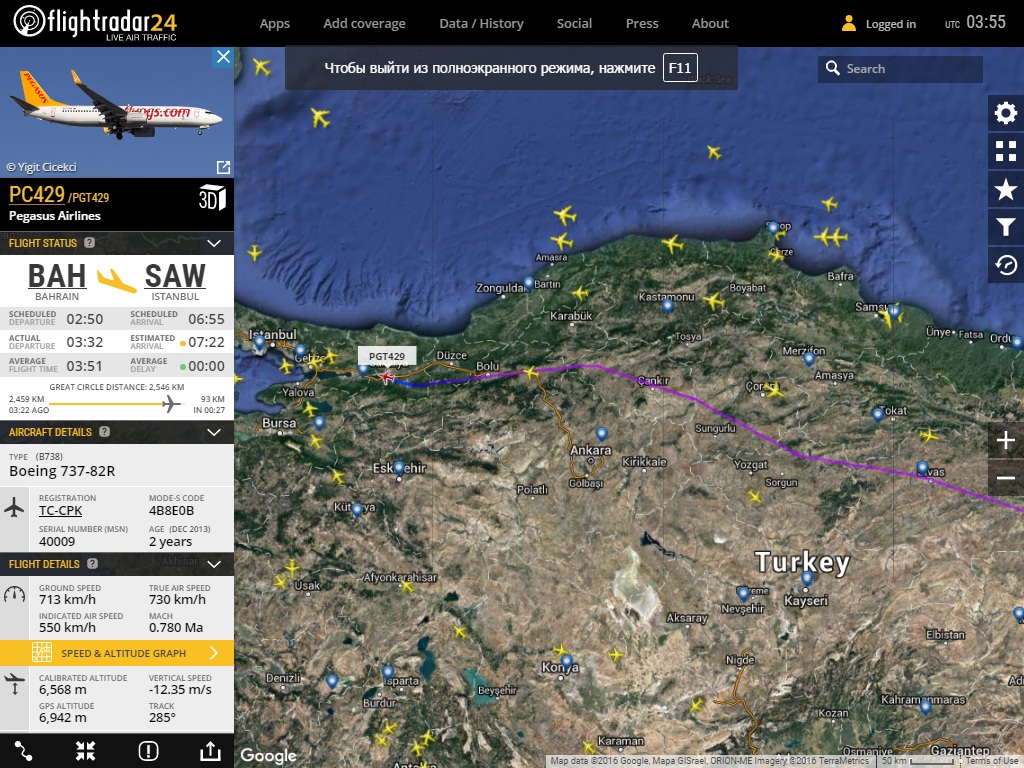Collapse the Aircraft Details section
1024x768 pixels.
point(213,432)
